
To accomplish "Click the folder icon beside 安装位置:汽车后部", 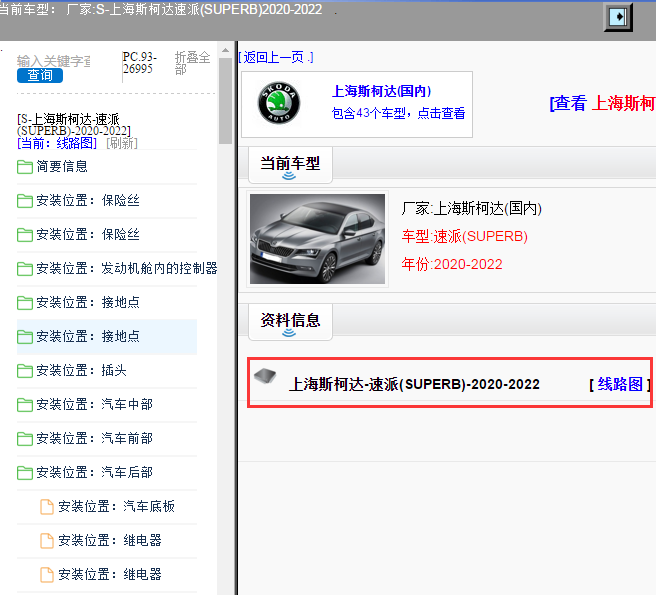I will [25, 473].
